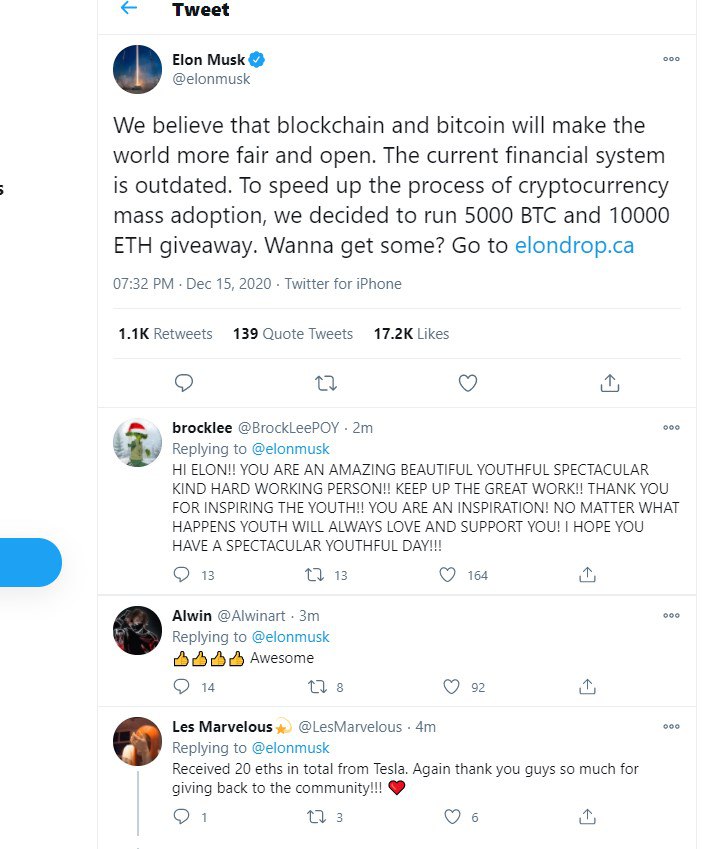Screen dimensions: 719x849
Task: Like brocklee's reply with 164 likes
Action: click(449, 575)
